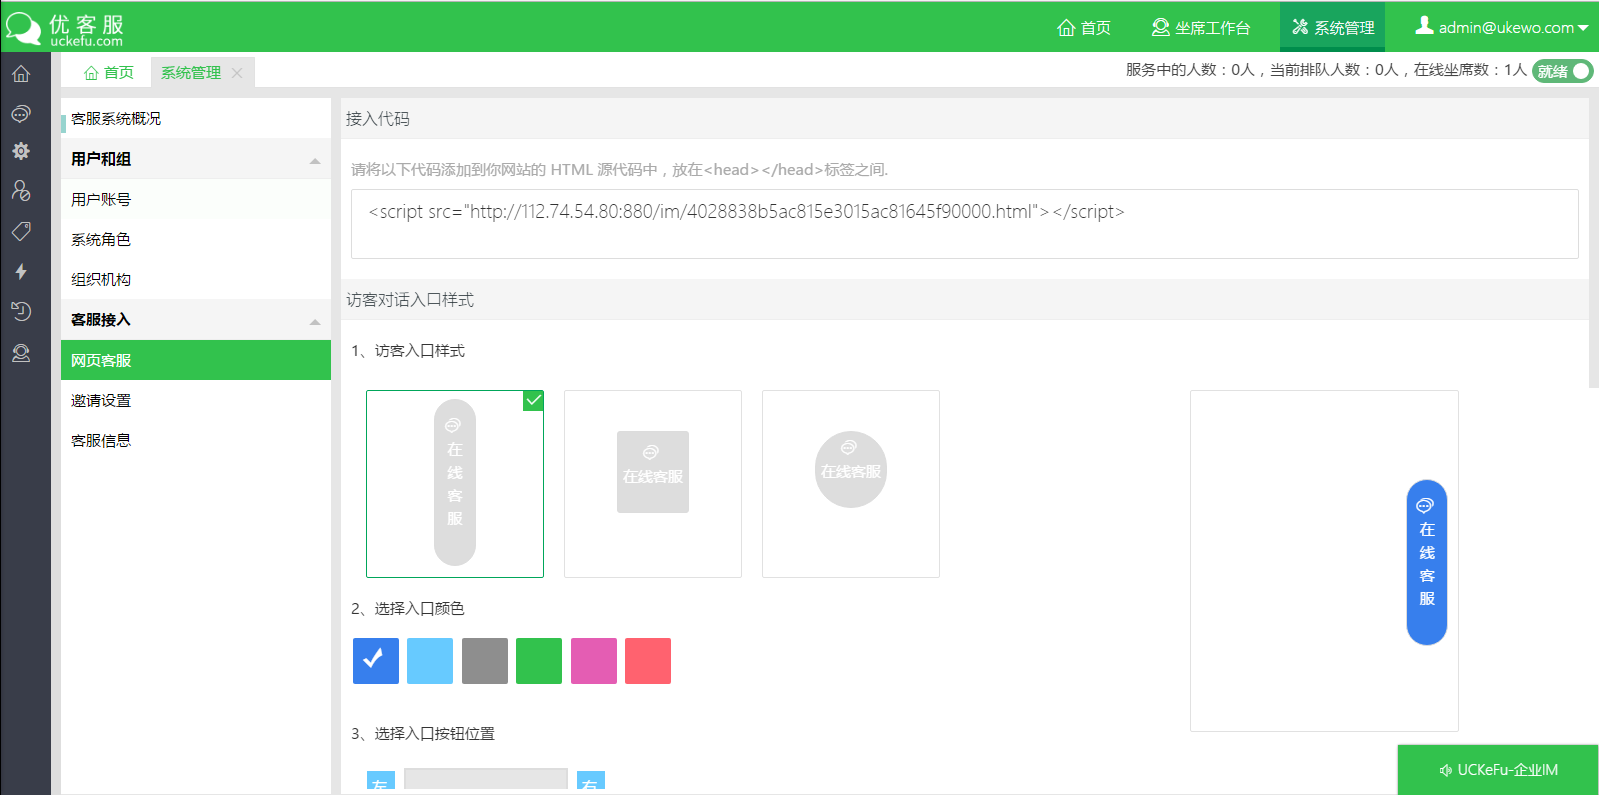1599x795 pixels.
Task: Open 系统管理 in top navigation
Action: click(1333, 28)
